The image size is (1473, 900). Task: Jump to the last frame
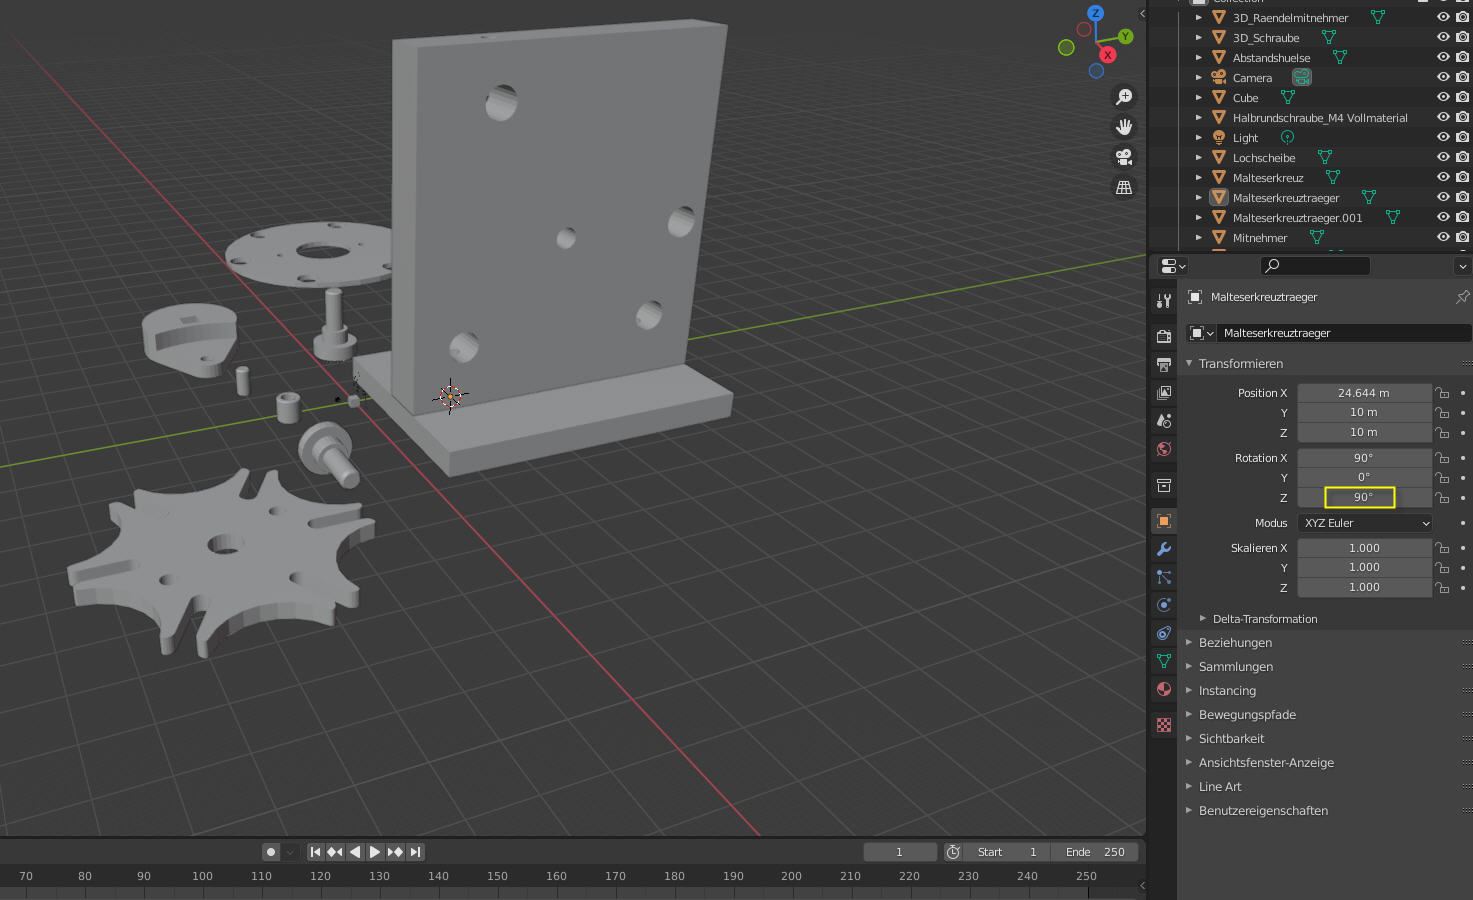415,852
